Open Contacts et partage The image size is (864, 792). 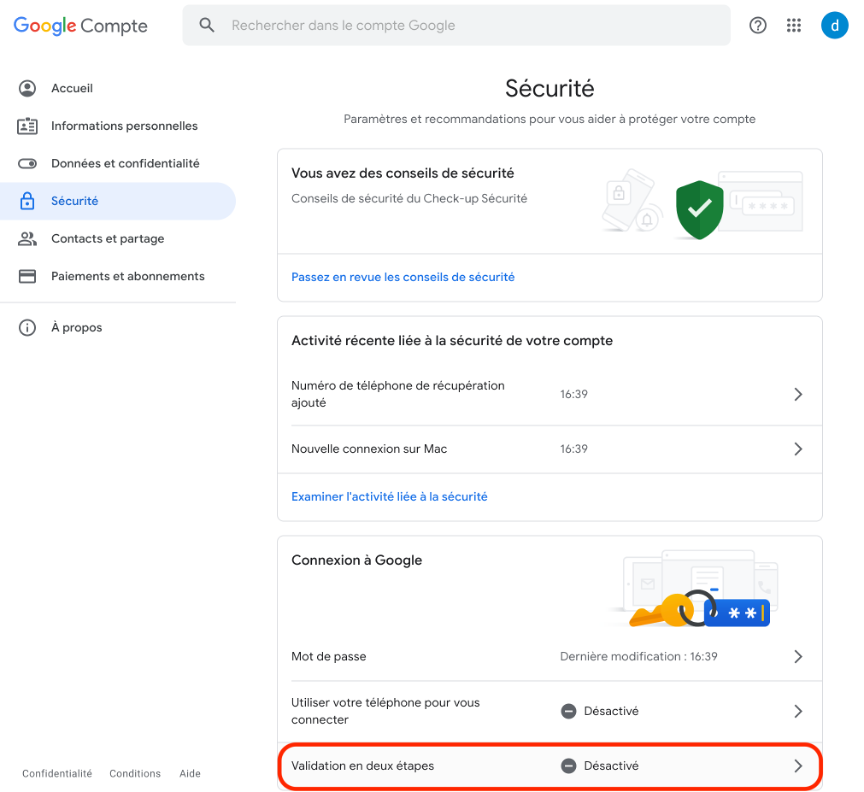(118, 239)
